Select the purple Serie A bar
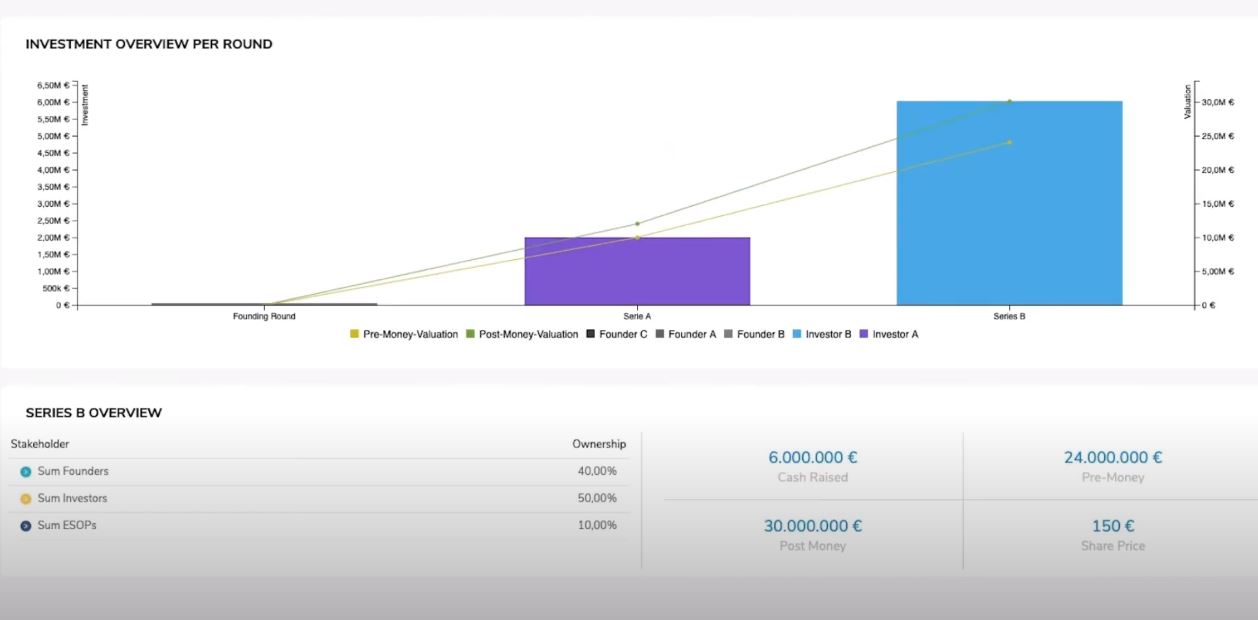Screen dimensions: 1258x620 pos(637,270)
